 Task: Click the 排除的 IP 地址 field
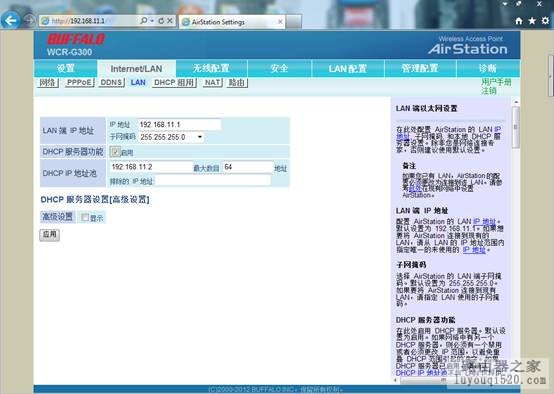(212, 181)
